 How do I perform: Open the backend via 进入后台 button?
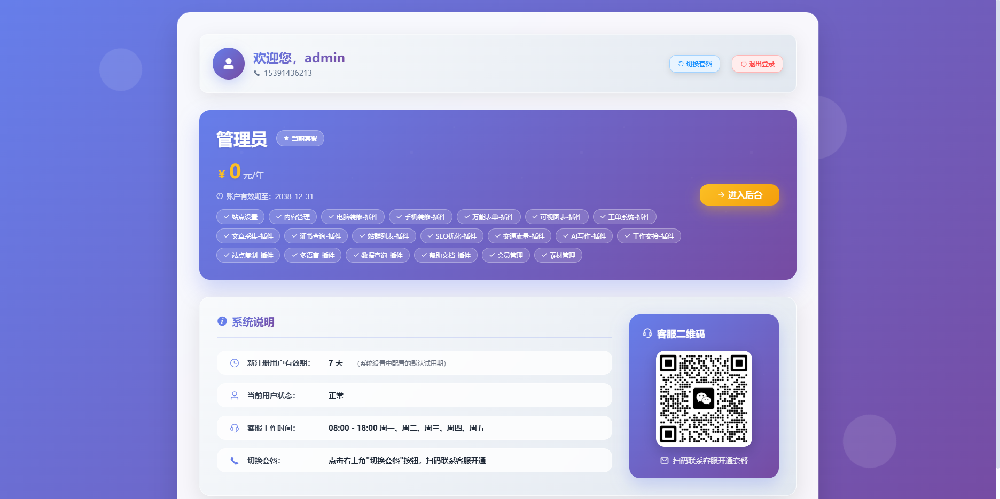tap(739, 195)
